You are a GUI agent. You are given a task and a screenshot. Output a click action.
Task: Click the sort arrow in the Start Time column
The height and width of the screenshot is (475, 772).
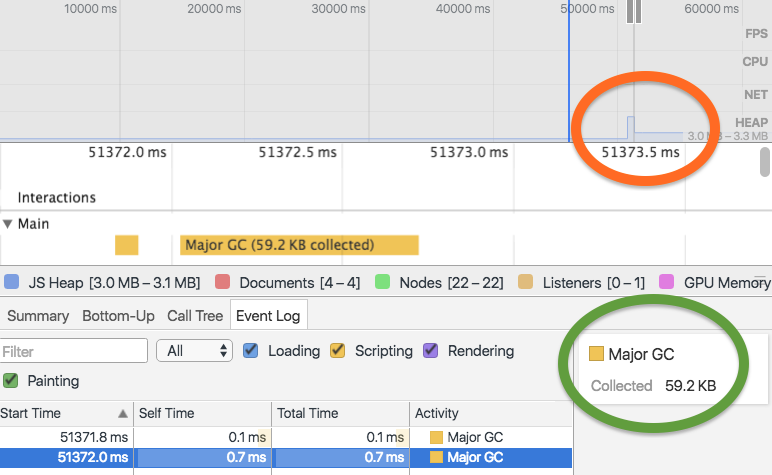[x=123, y=413]
